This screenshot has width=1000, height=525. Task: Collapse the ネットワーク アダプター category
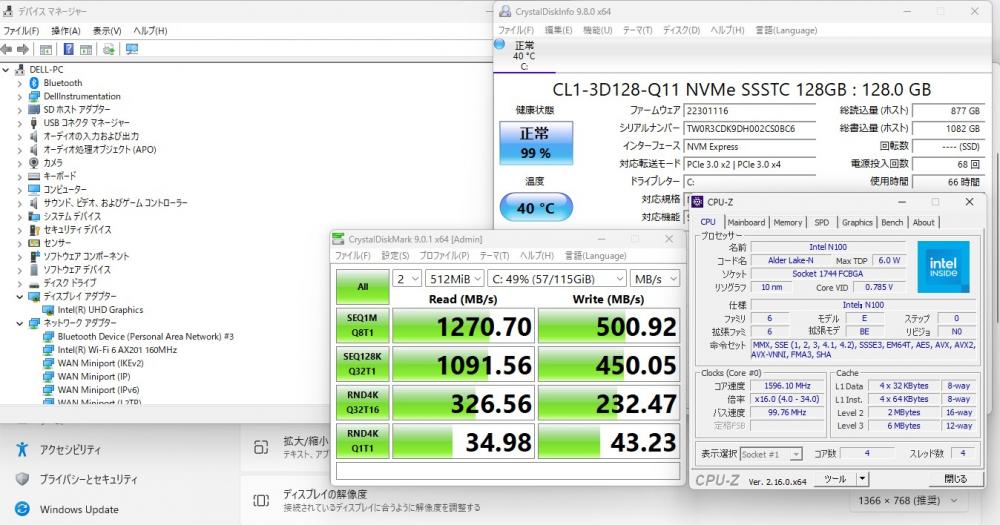pos(20,323)
